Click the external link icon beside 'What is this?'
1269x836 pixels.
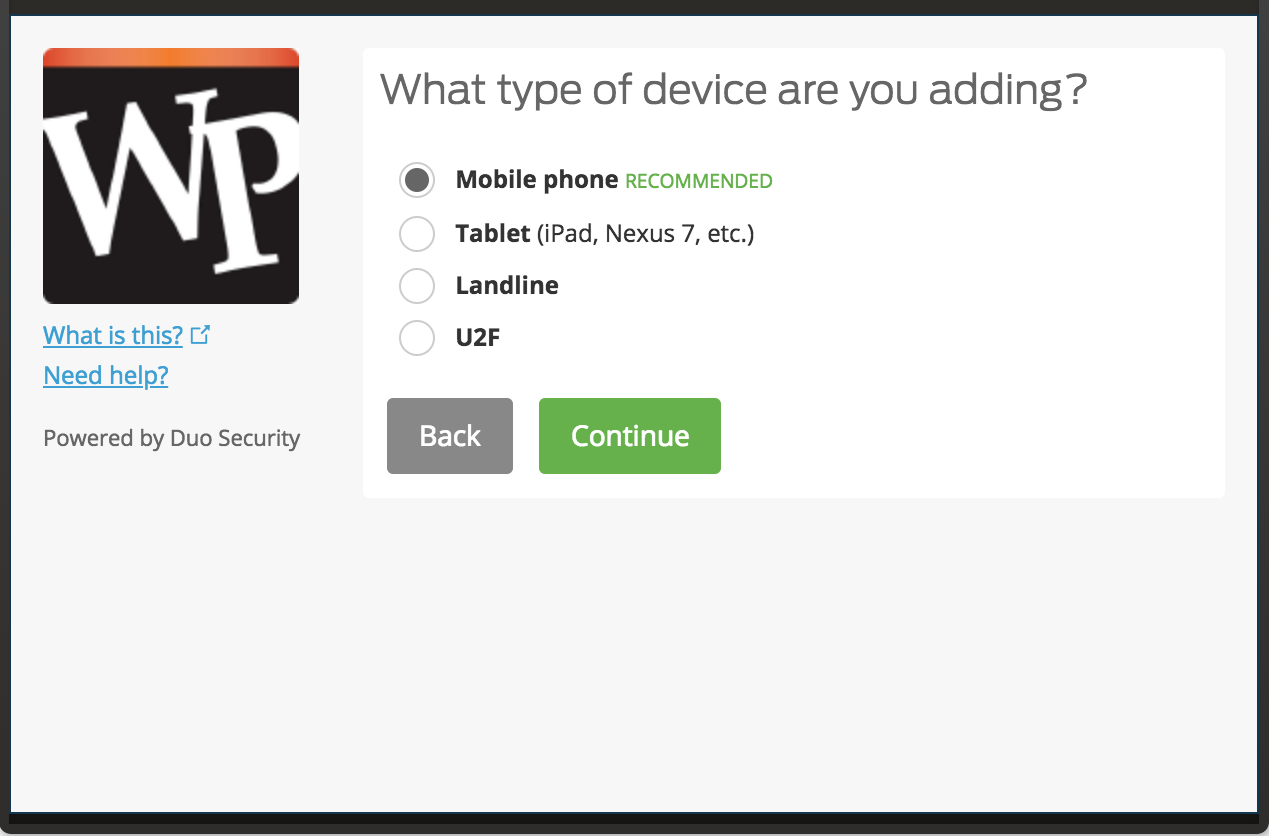pyautogui.click(x=200, y=335)
